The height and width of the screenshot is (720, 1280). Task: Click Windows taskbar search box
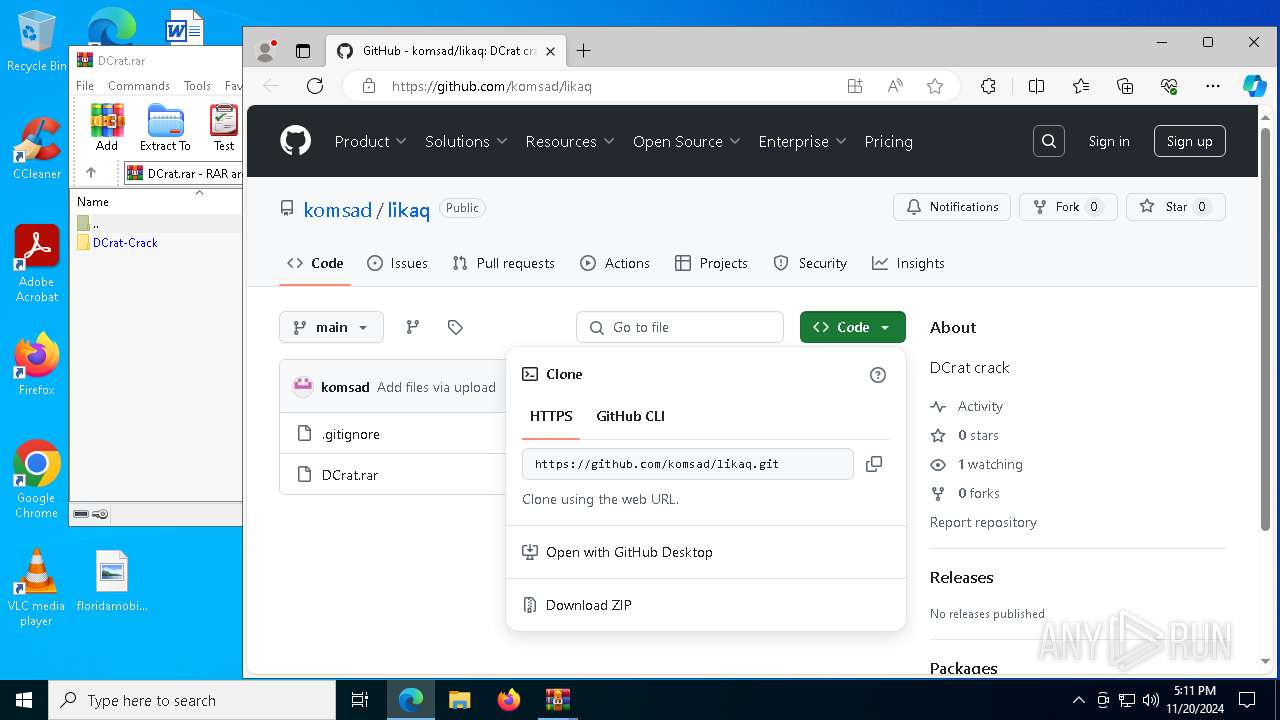(x=192, y=700)
